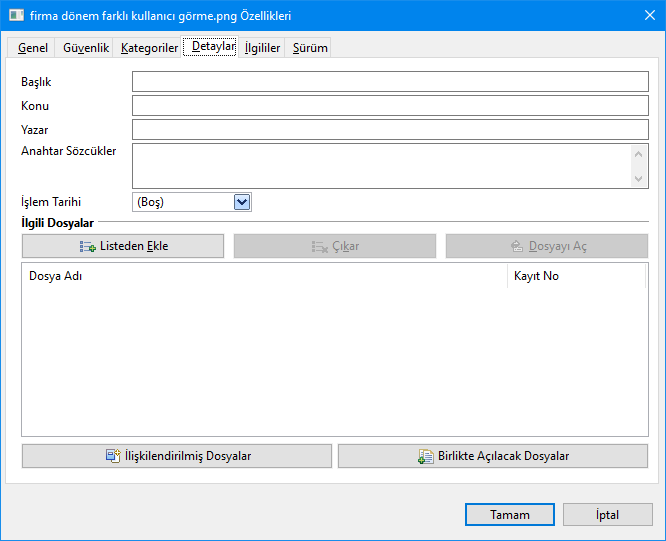
Task: Click the Çıkar remove button
Action: click(335, 246)
